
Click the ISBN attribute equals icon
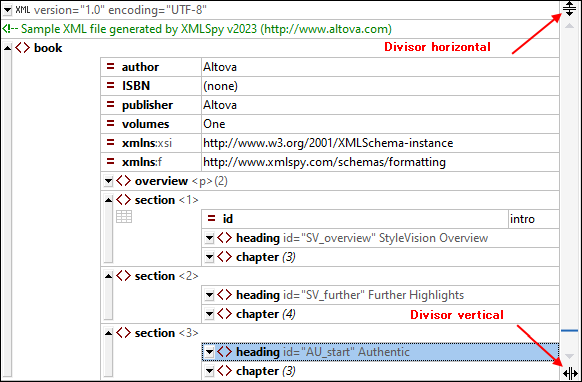tap(110, 85)
